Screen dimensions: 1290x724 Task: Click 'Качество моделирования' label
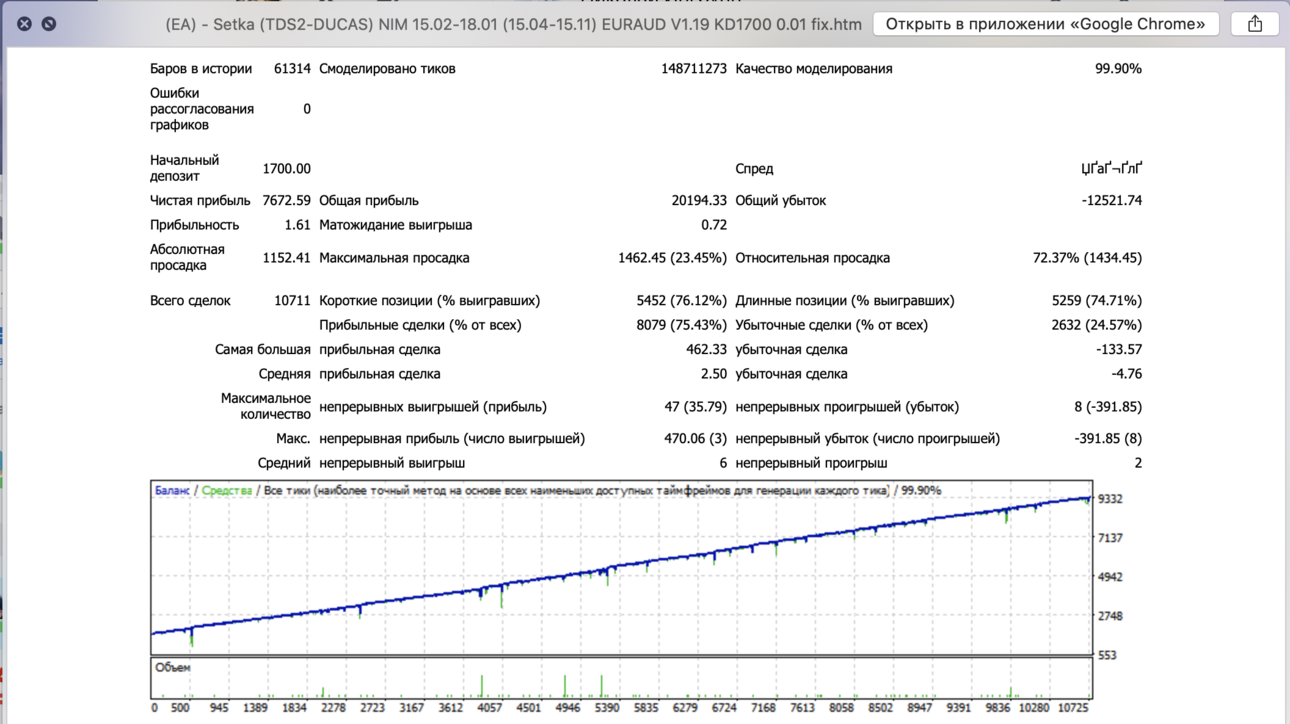[x=814, y=69]
